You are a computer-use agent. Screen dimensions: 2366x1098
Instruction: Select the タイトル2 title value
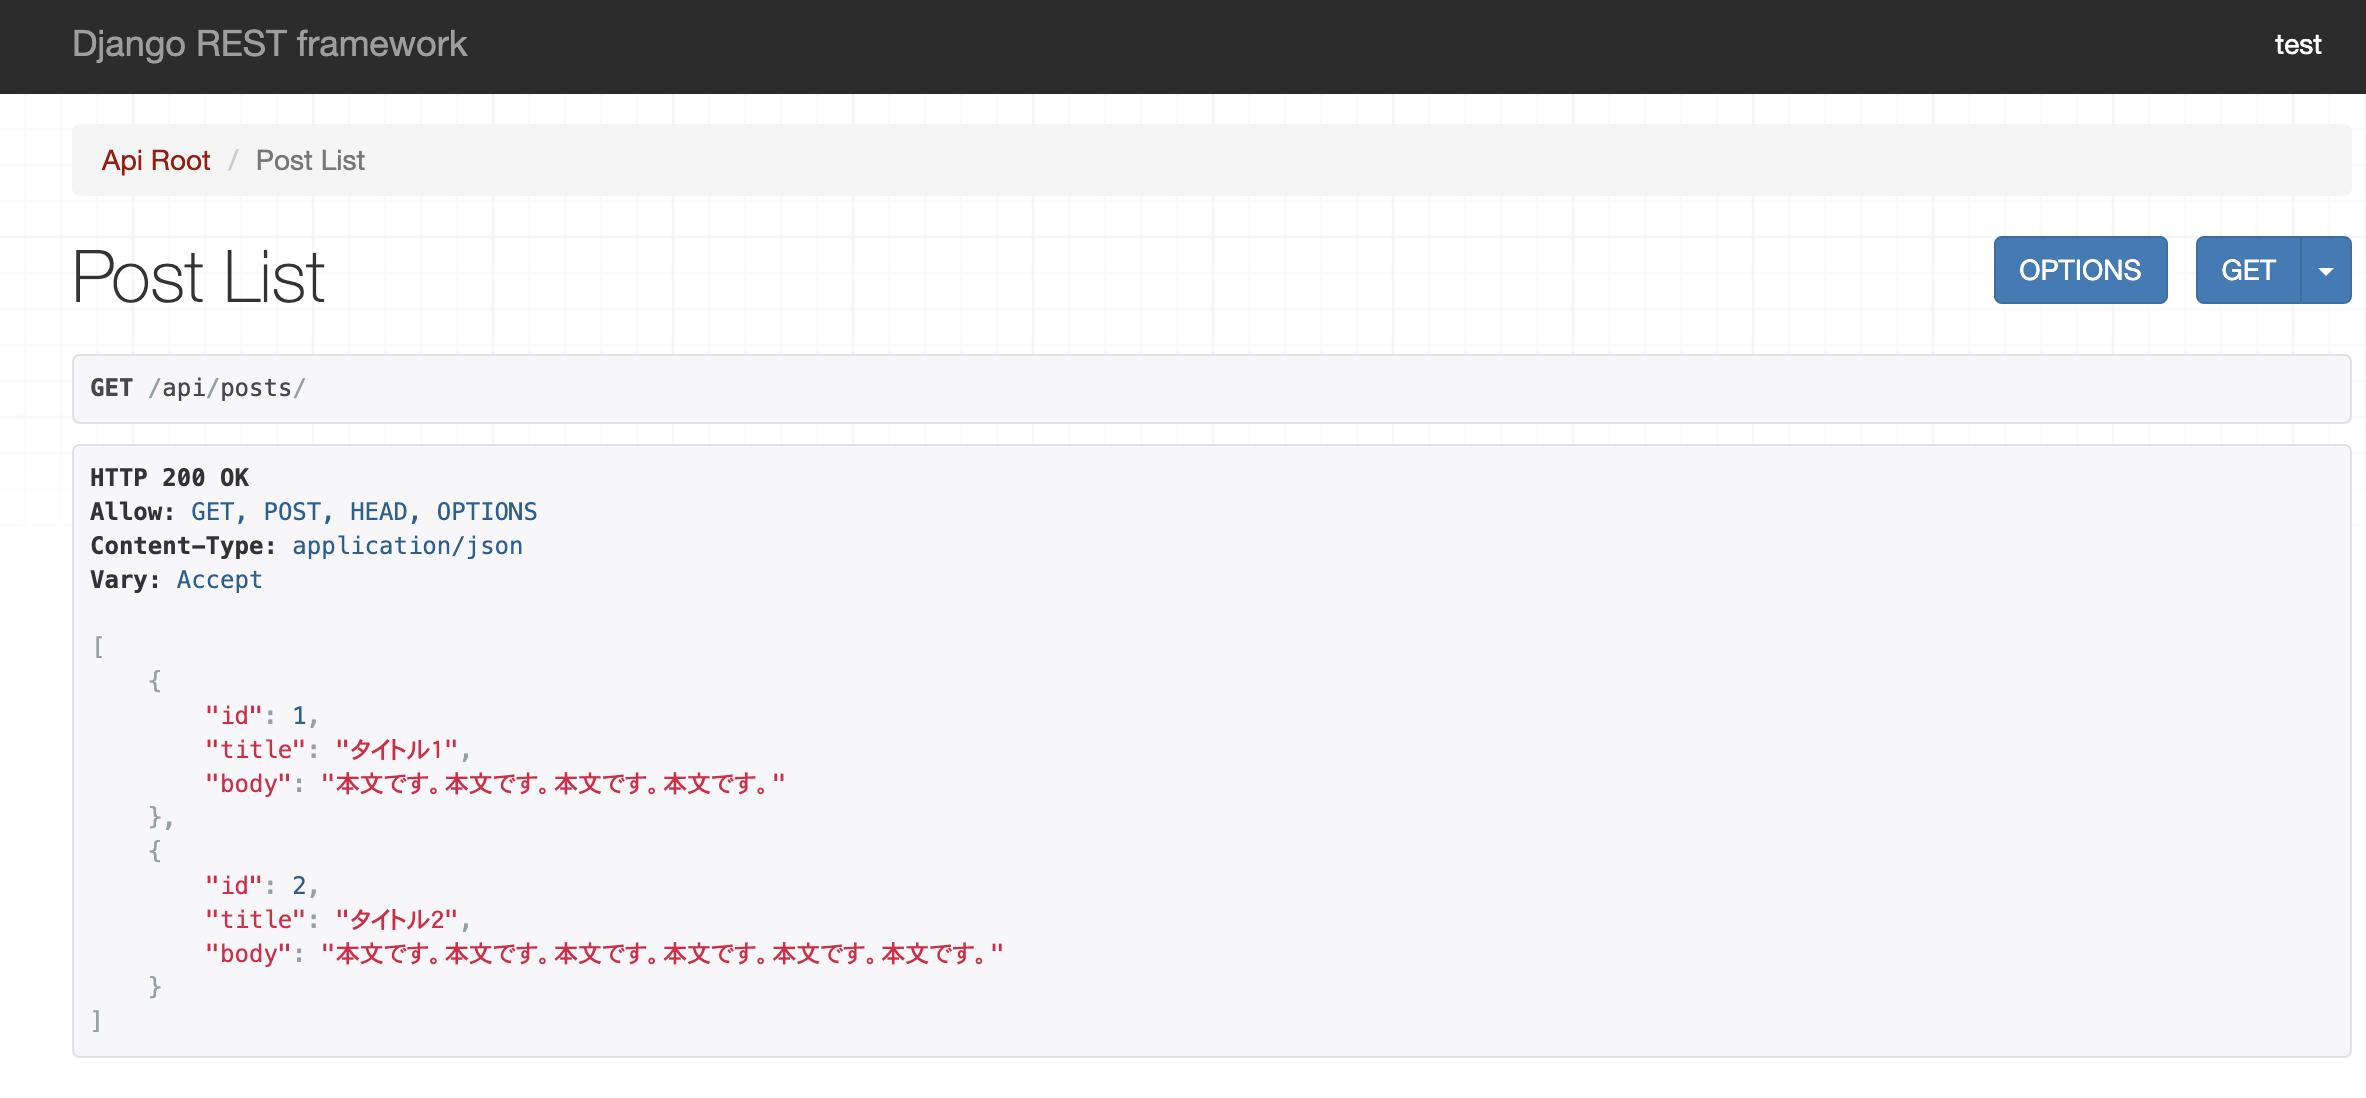tap(398, 918)
